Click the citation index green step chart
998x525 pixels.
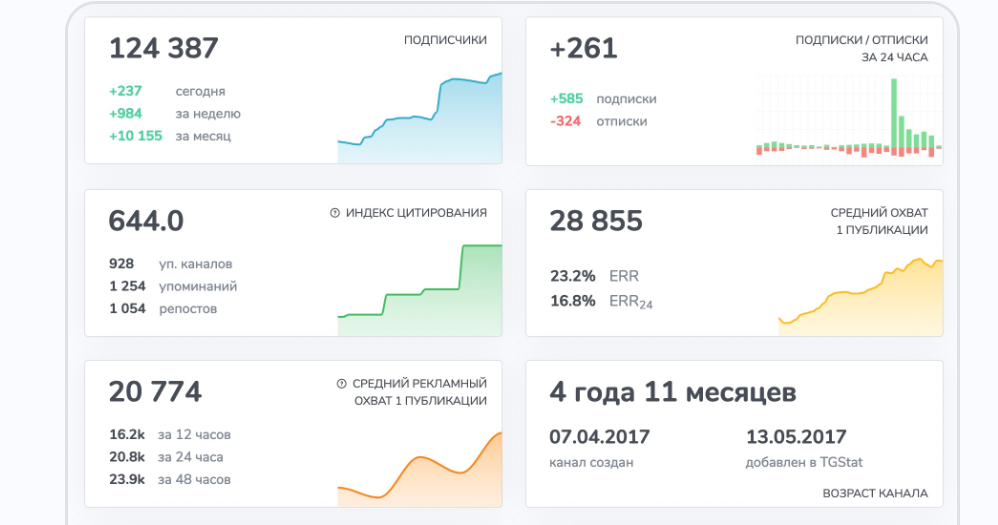click(419, 290)
